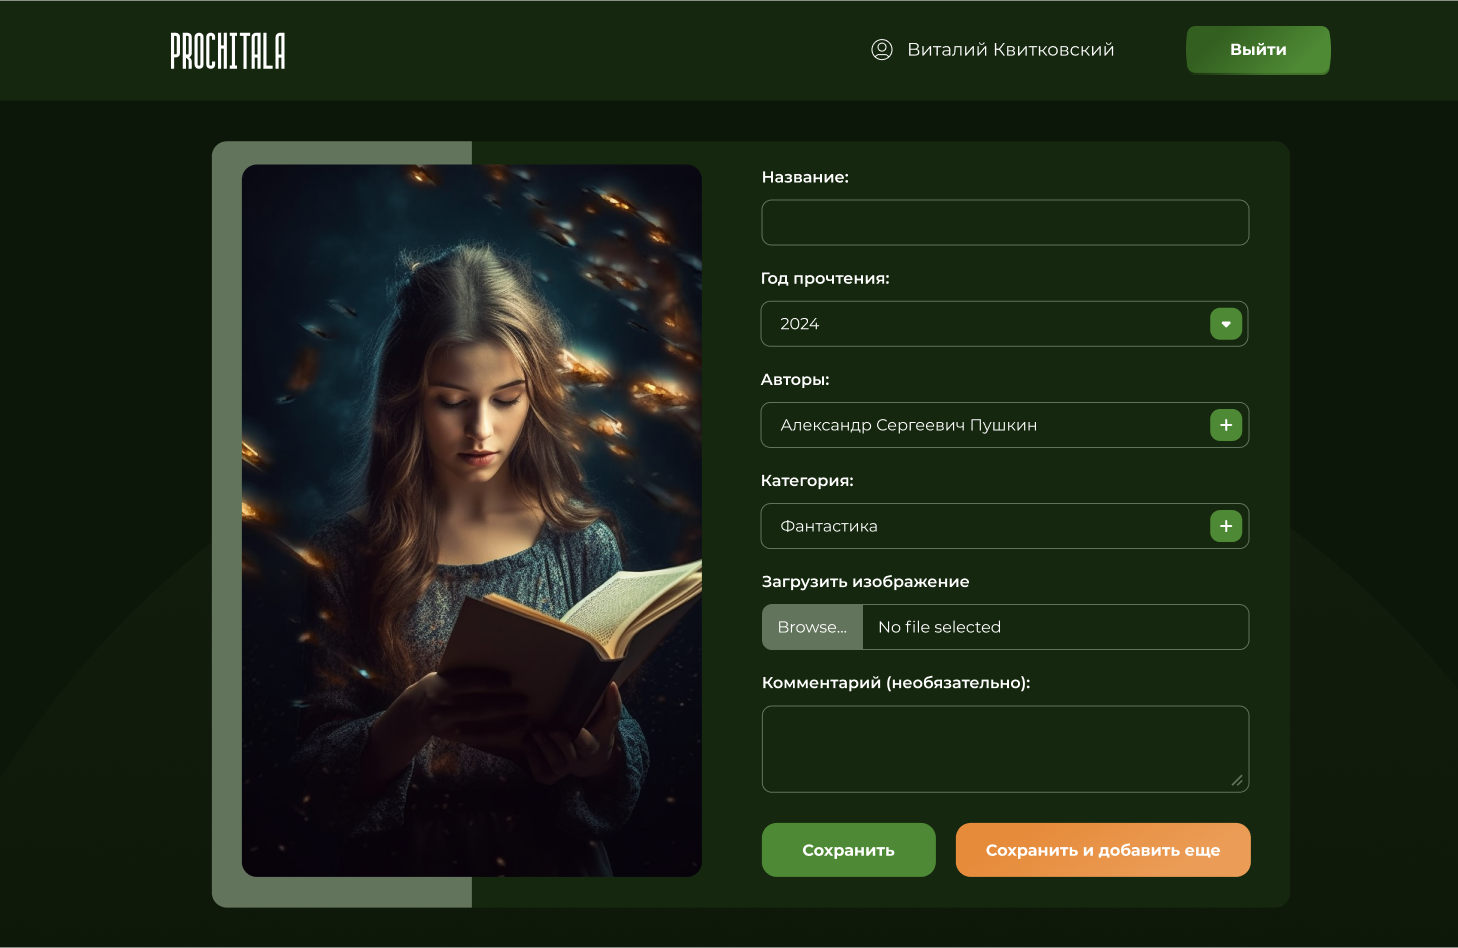The height and width of the screenshot is (948, 1458).
Task: Click the PROCHITALA logo
Action: pos(227,50)
